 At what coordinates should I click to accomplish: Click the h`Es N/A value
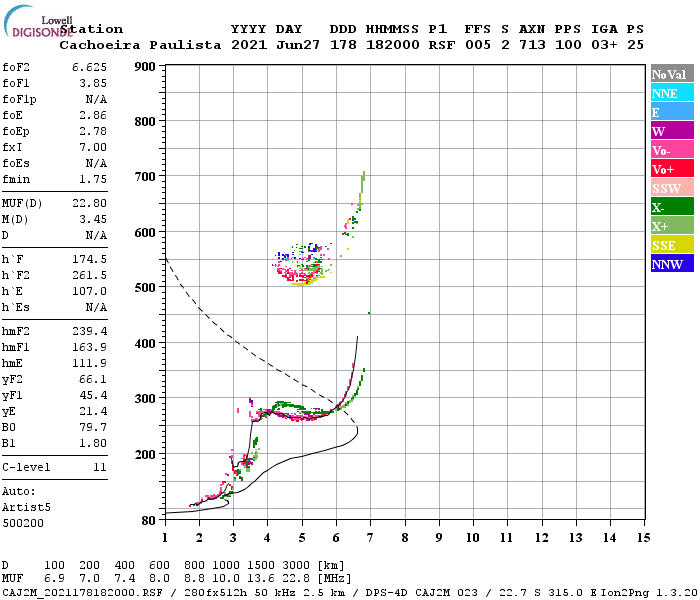point(96,307)
